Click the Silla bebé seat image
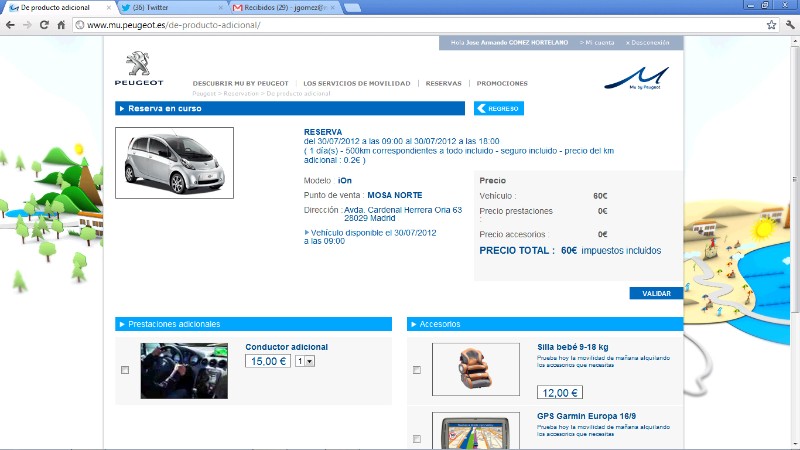This screenshot has height=450, width=800. (476, 369)
